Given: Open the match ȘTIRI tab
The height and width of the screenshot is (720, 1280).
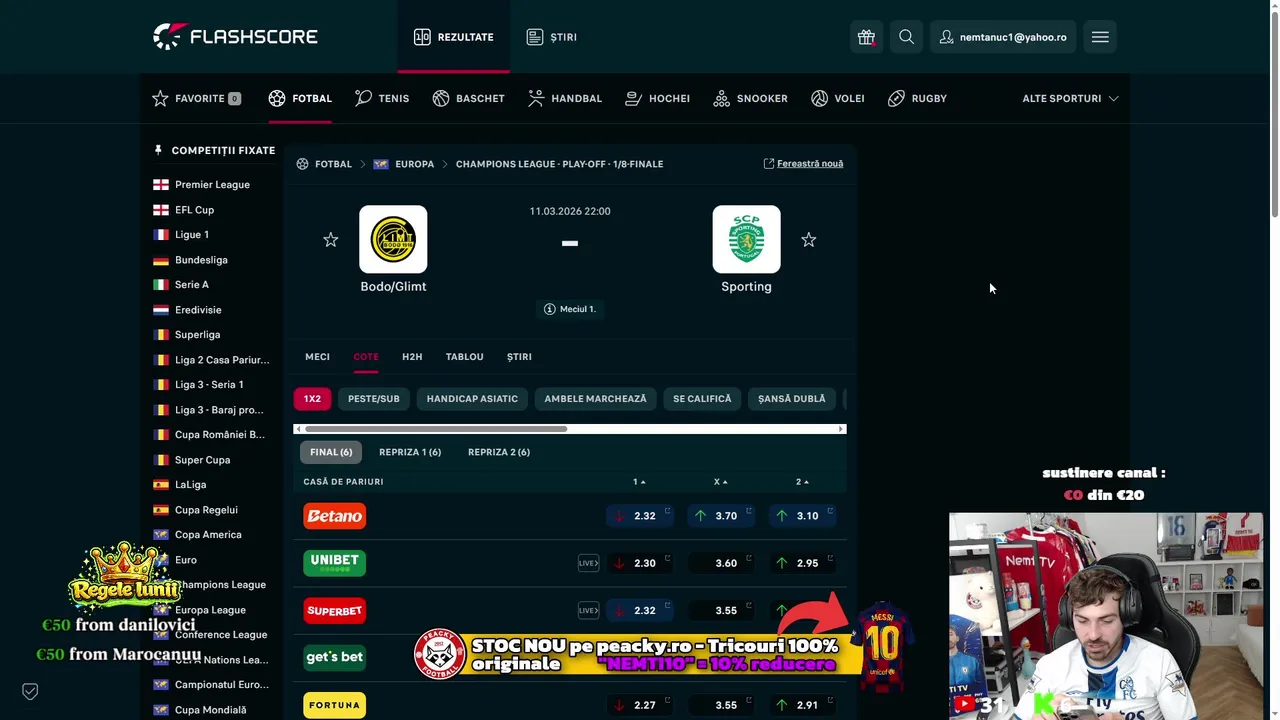Looking at the screenshot, I should tap(519, 357).
